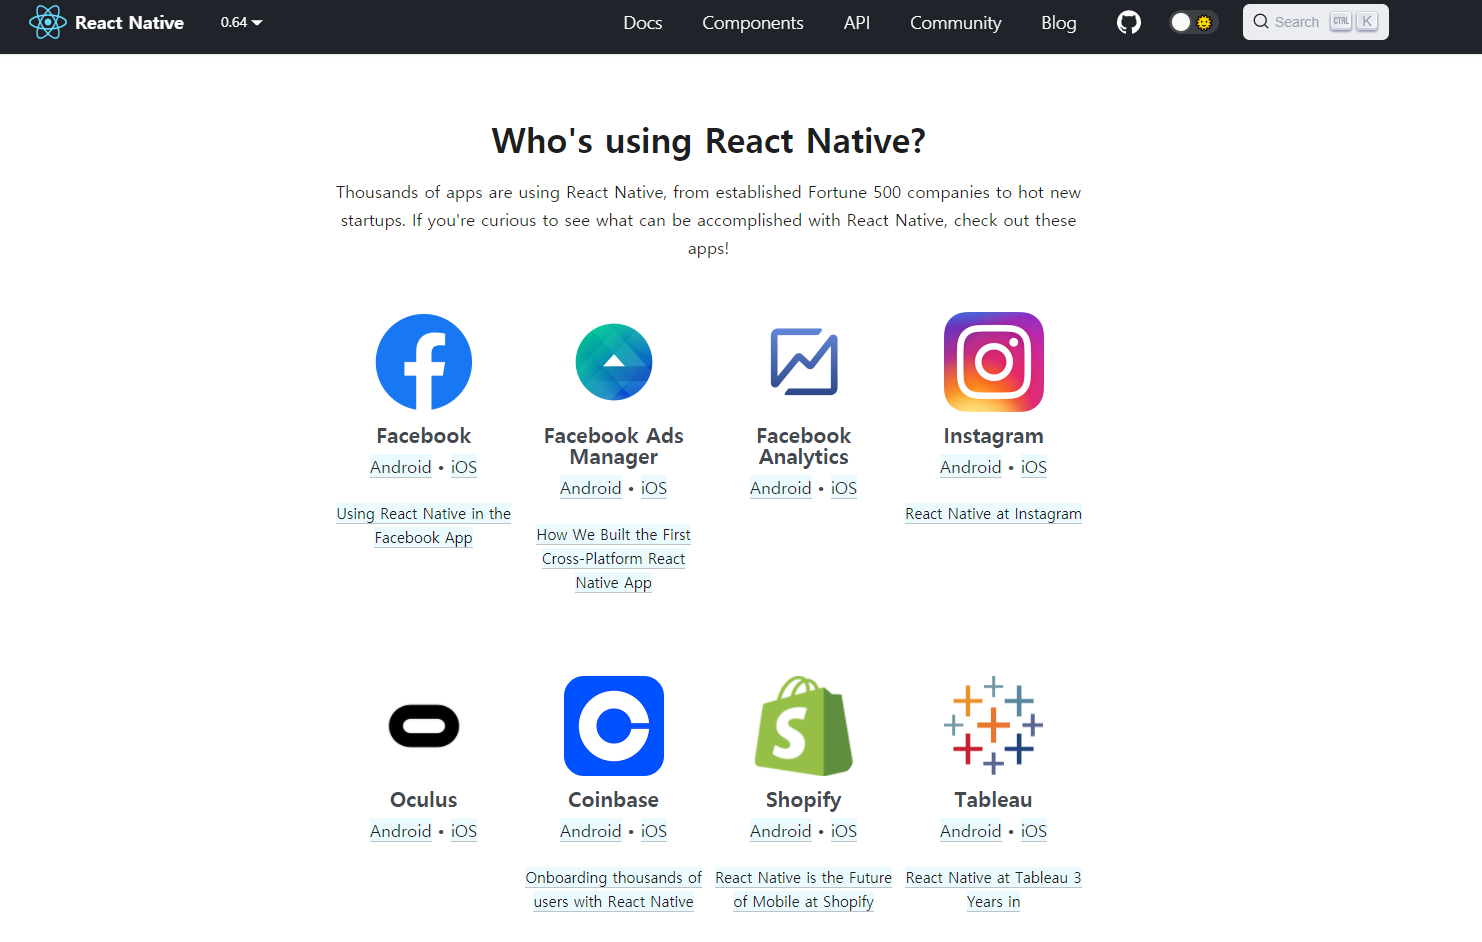Image resolution: width=1482 pixels, height=942 pixels.
Task: Open the 0.64 version dropdown
Action: click(x=241, y=22)
